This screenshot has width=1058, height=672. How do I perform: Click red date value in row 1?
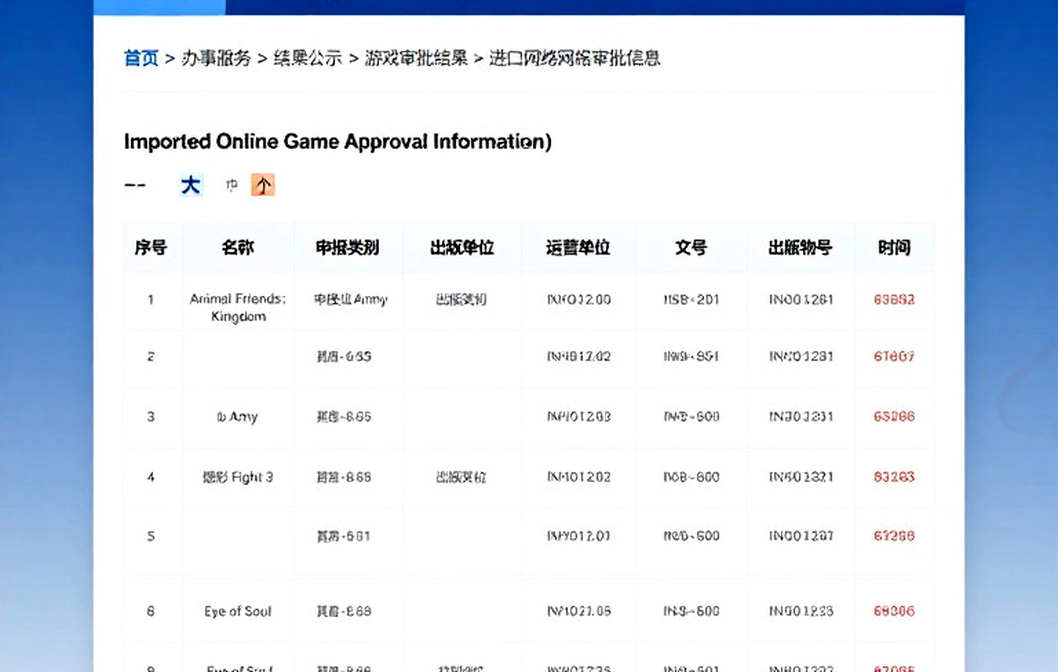[894, 300]
